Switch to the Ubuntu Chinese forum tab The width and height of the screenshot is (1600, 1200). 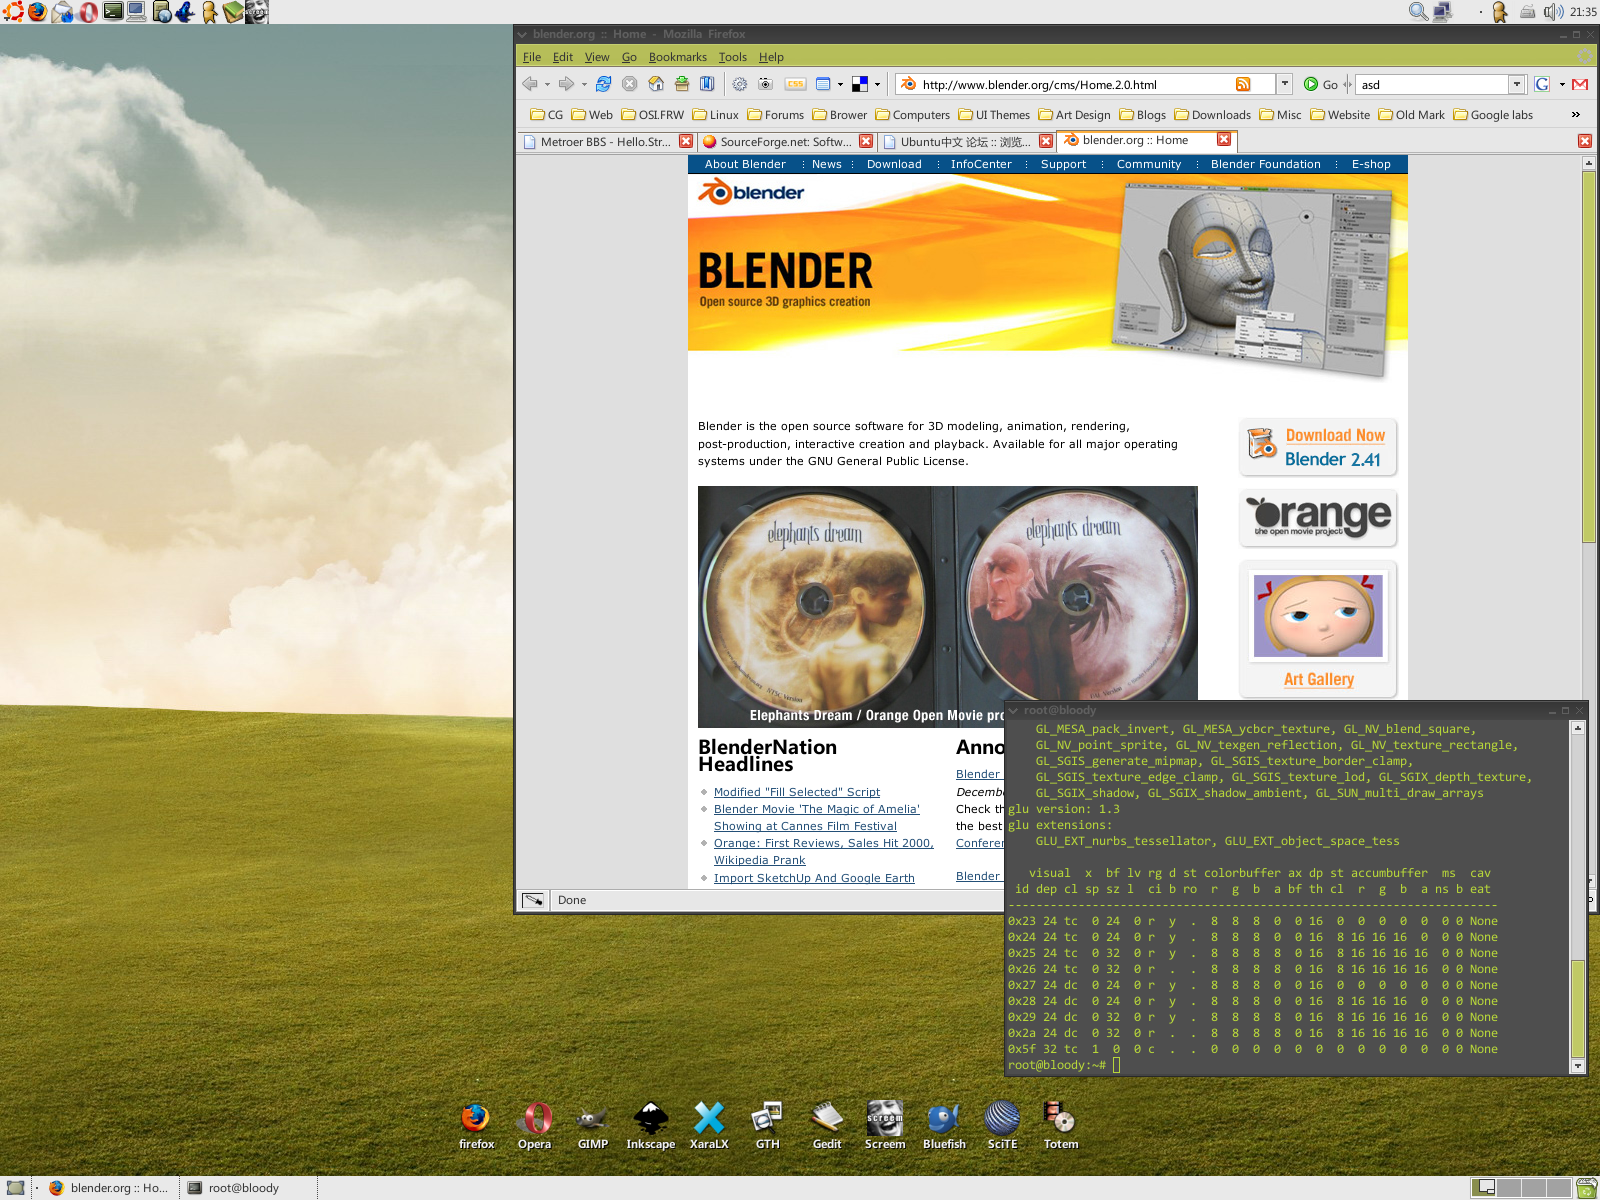tap(966, 142)
